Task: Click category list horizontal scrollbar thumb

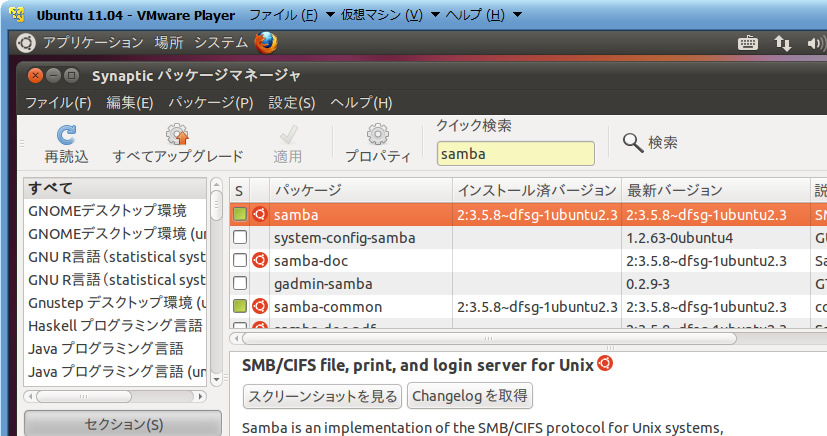Action: [x=83, y=396]
